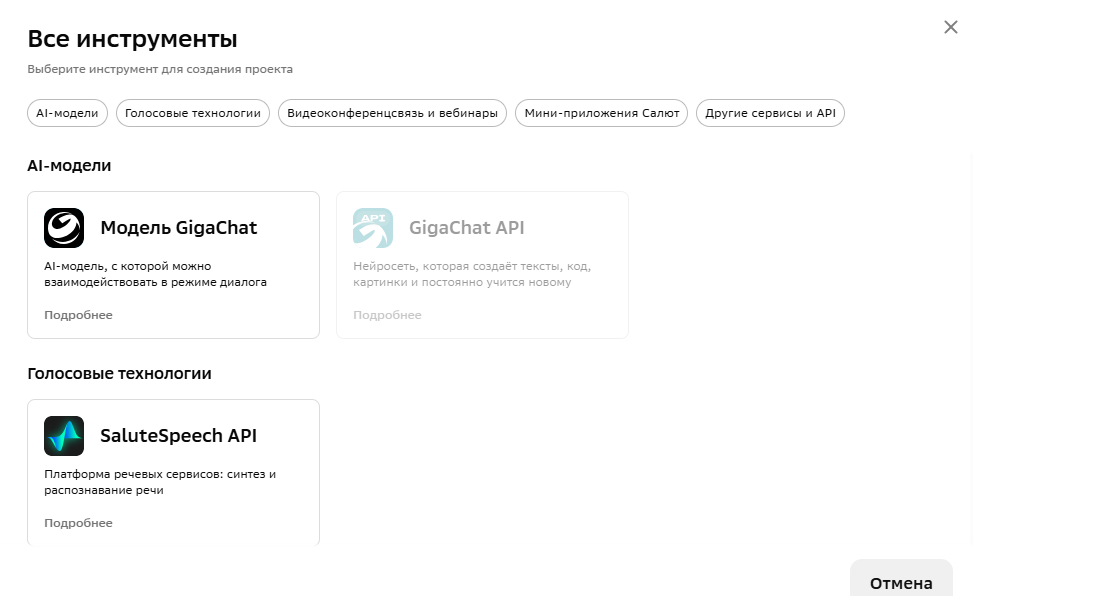
Task: Click the SaluteSpeech API waveform icon
Action: 64,436
